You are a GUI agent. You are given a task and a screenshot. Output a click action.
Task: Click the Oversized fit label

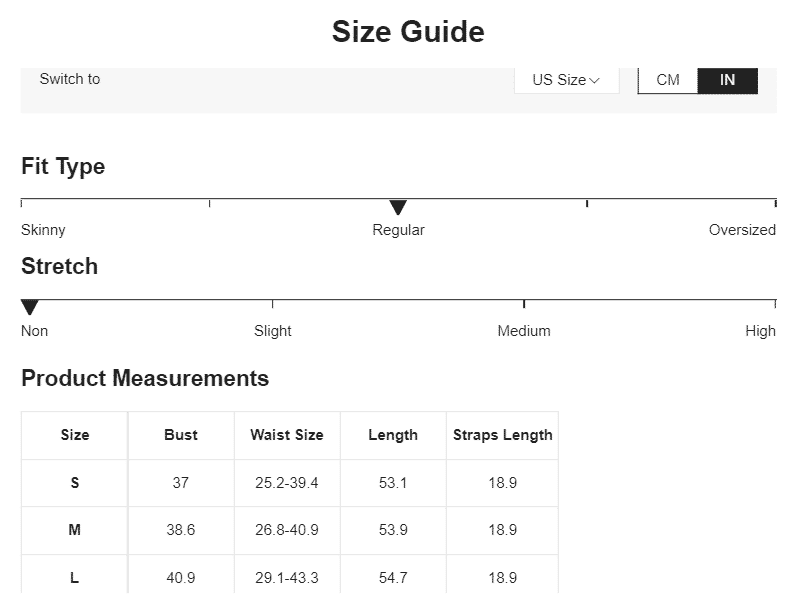pos(742,230)
